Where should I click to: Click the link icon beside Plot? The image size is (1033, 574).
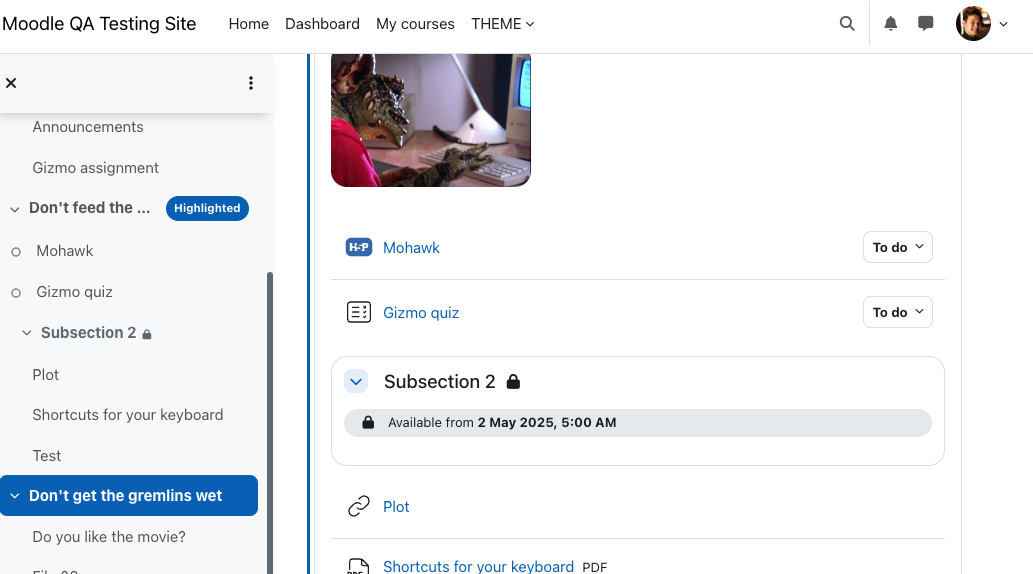(x=359, y=506)
